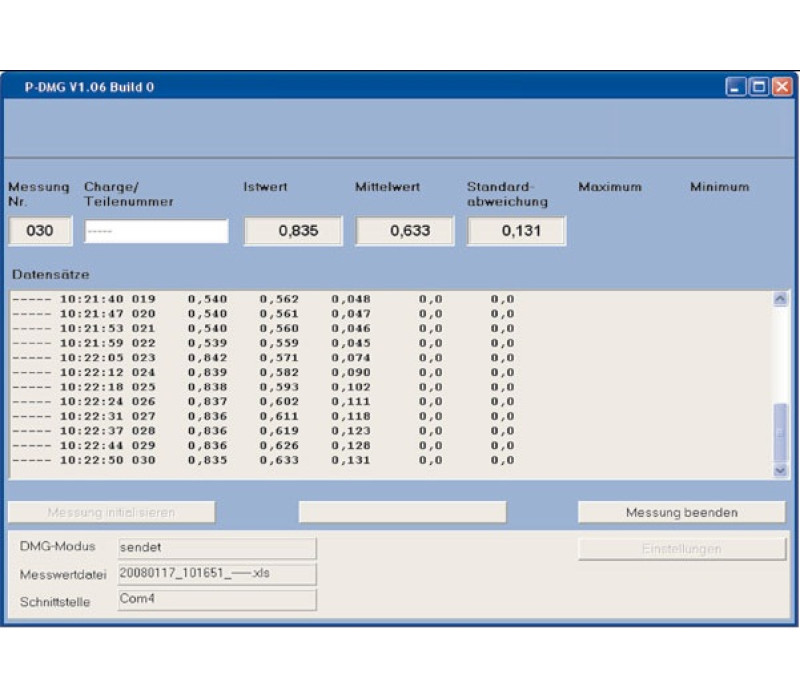Viewport: 800px width, 700px height.
Task: Select data row 10:21:53 021
Action: [263, 329]
